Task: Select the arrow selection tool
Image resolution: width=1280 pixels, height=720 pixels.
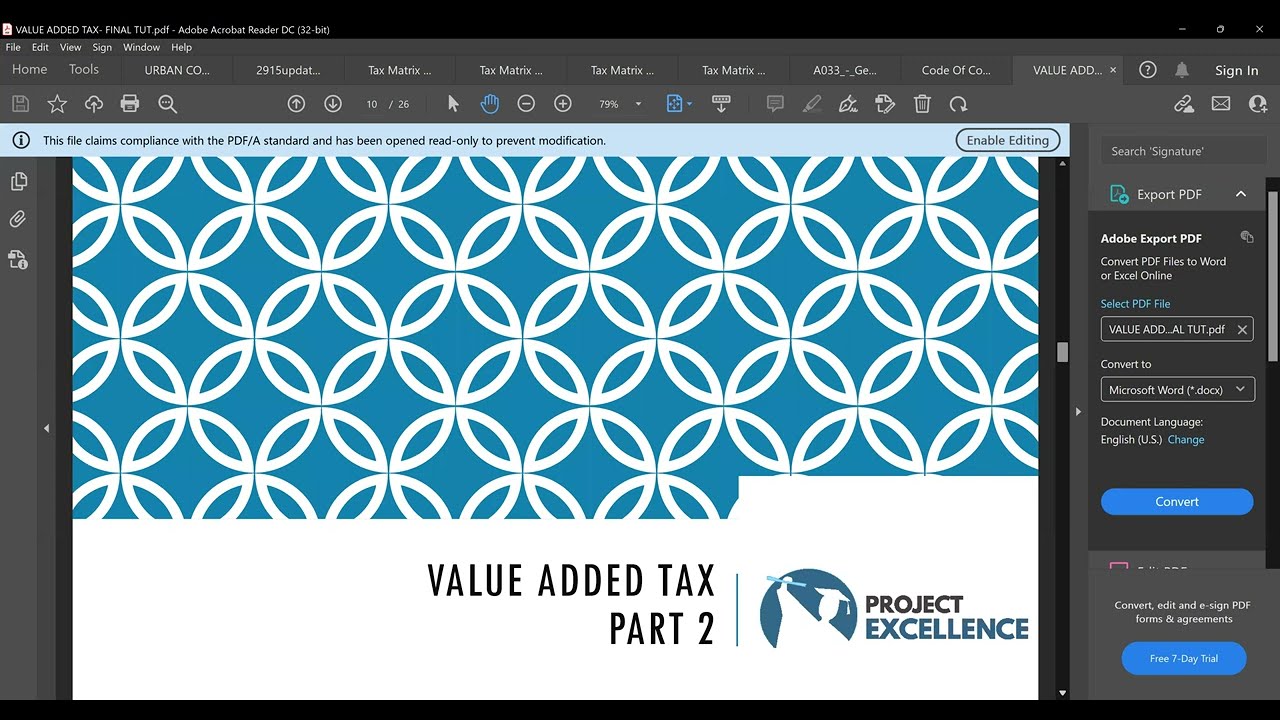Action: click(x=453, y=104)
